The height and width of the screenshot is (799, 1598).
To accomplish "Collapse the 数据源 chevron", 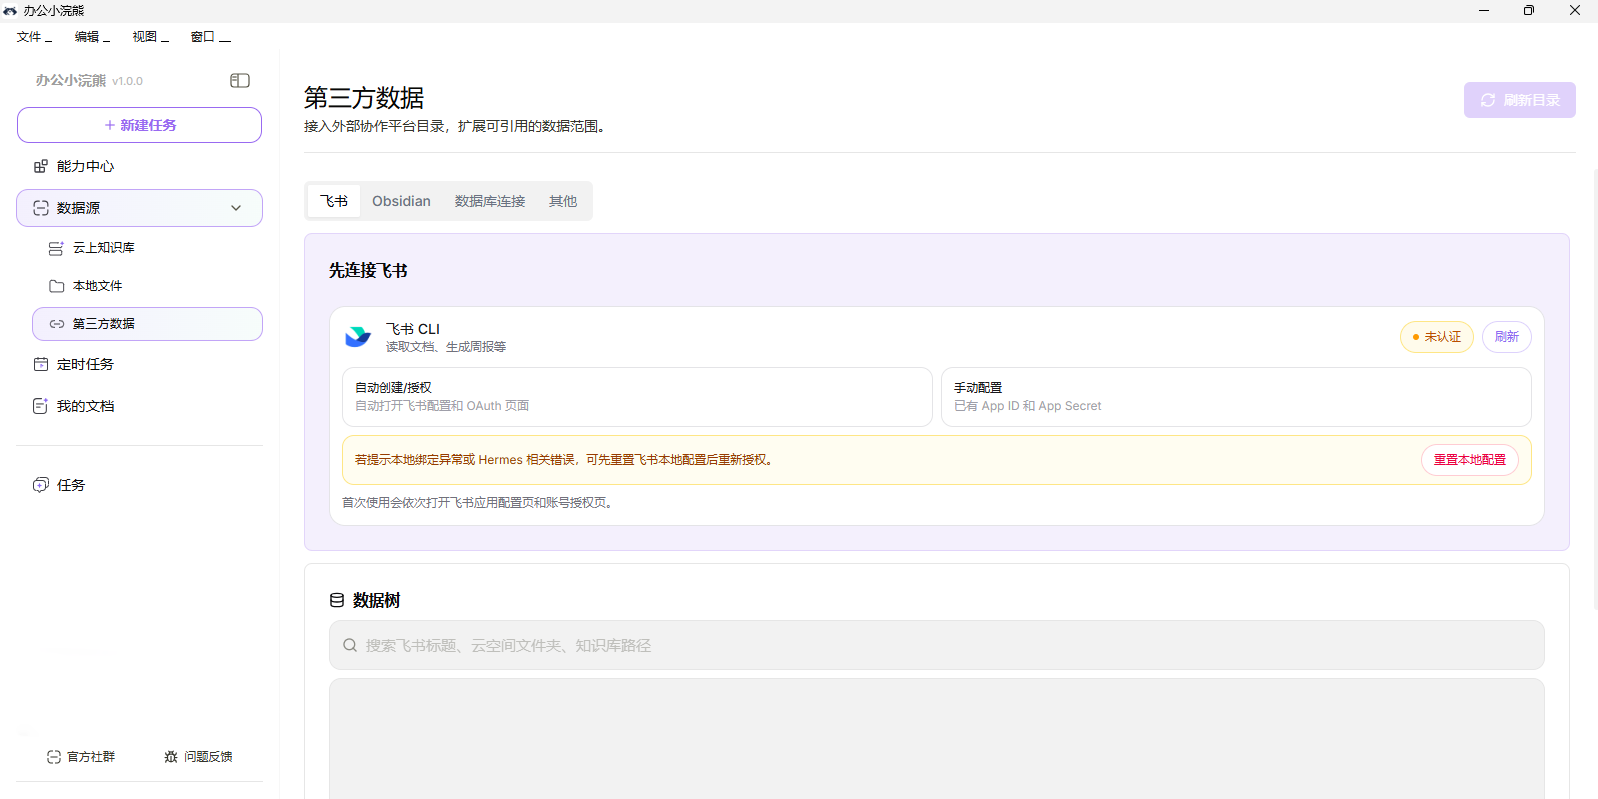I will [236, 208].
